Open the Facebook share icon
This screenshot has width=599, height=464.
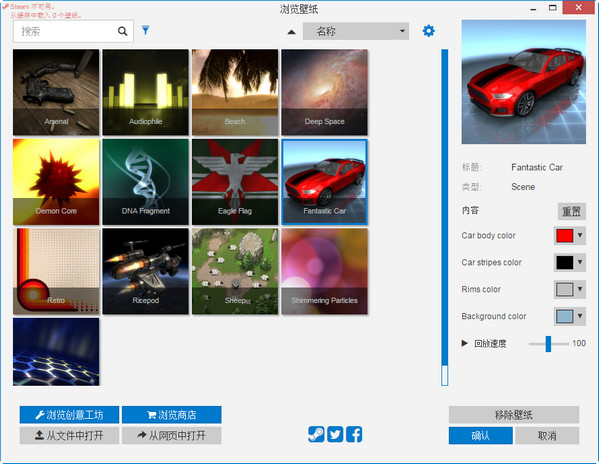point(354,434)
